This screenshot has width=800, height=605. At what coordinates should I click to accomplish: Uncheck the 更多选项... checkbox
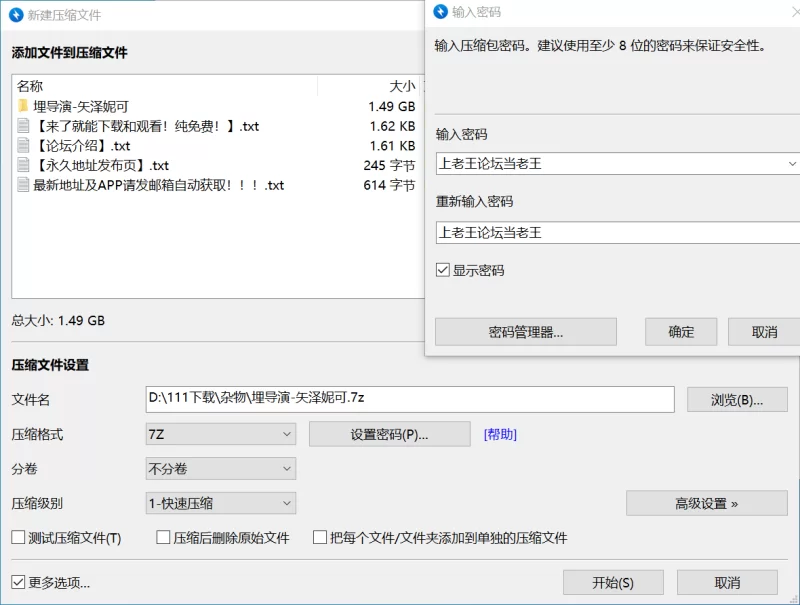18,582
